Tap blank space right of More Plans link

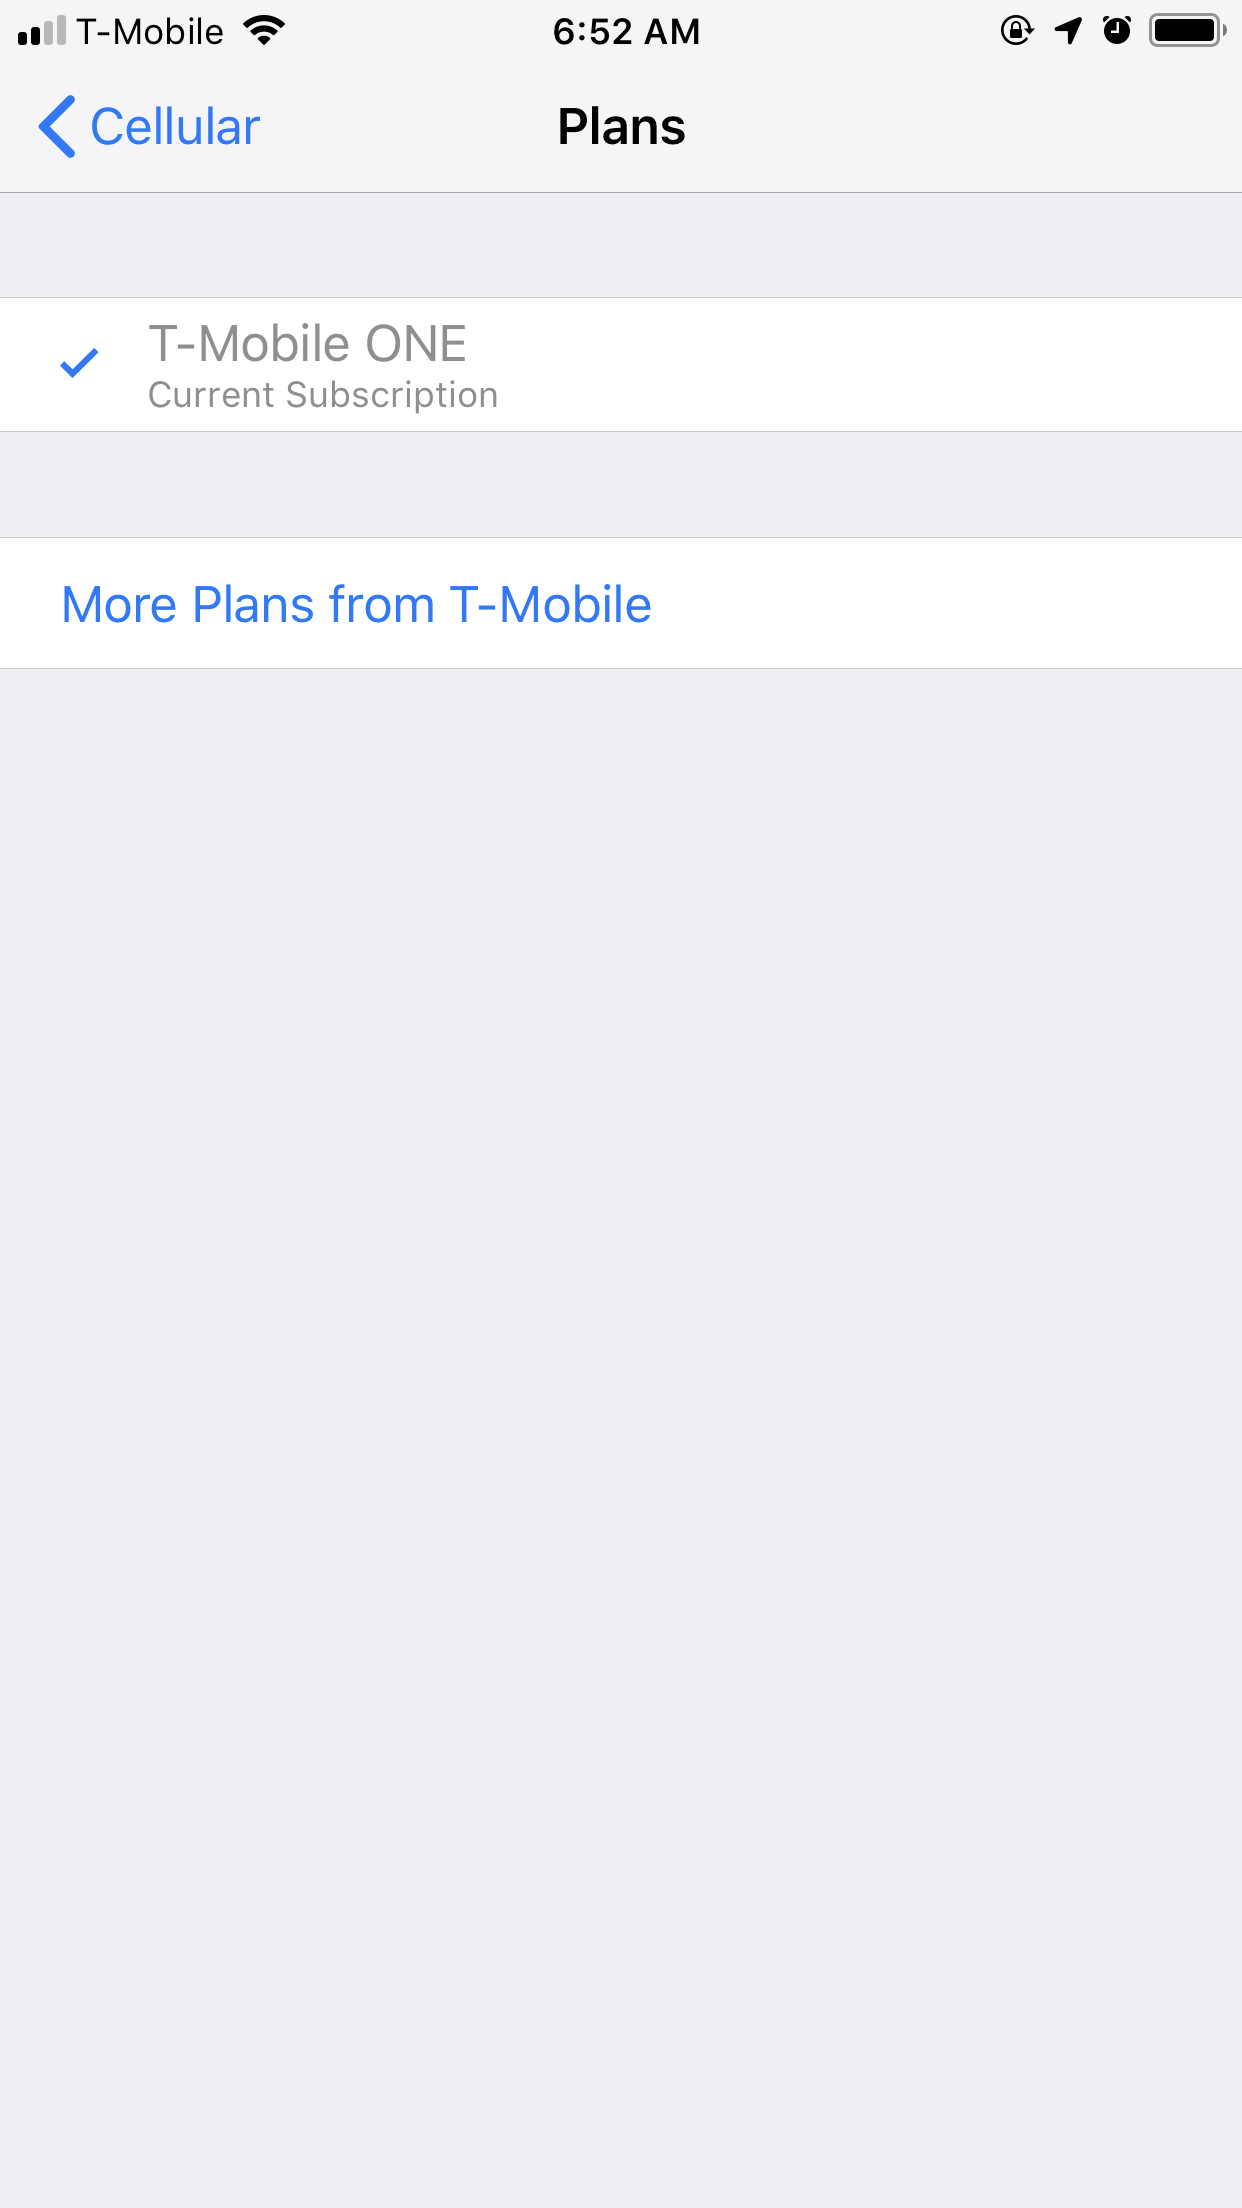click(945, 604)
